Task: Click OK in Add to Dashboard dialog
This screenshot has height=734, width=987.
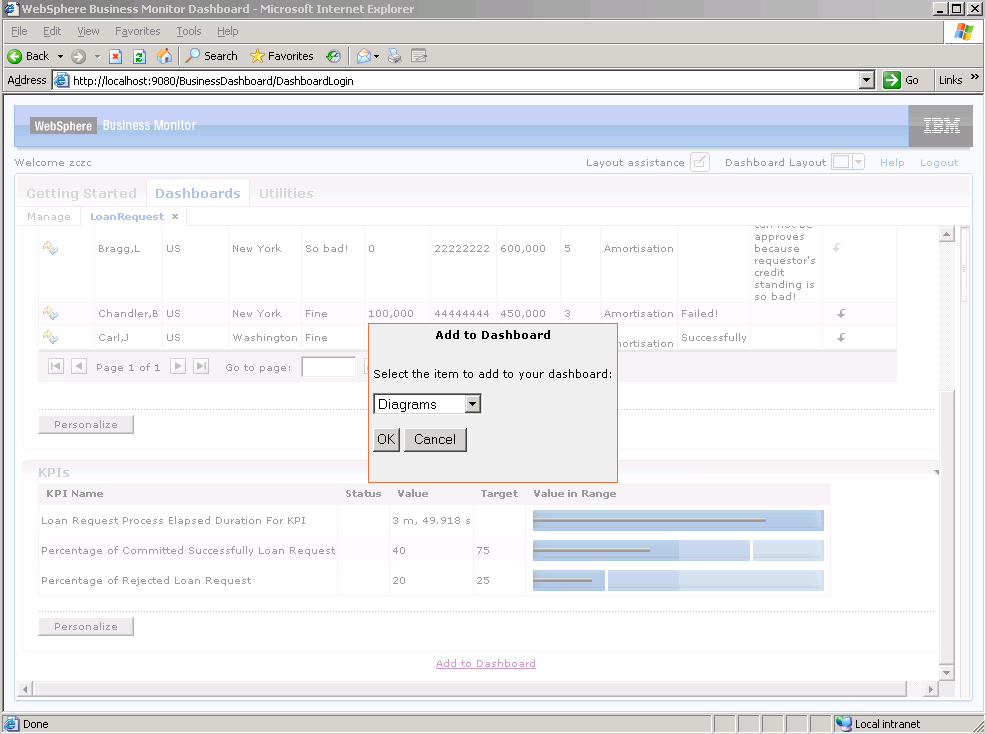Action: (386, 439)
